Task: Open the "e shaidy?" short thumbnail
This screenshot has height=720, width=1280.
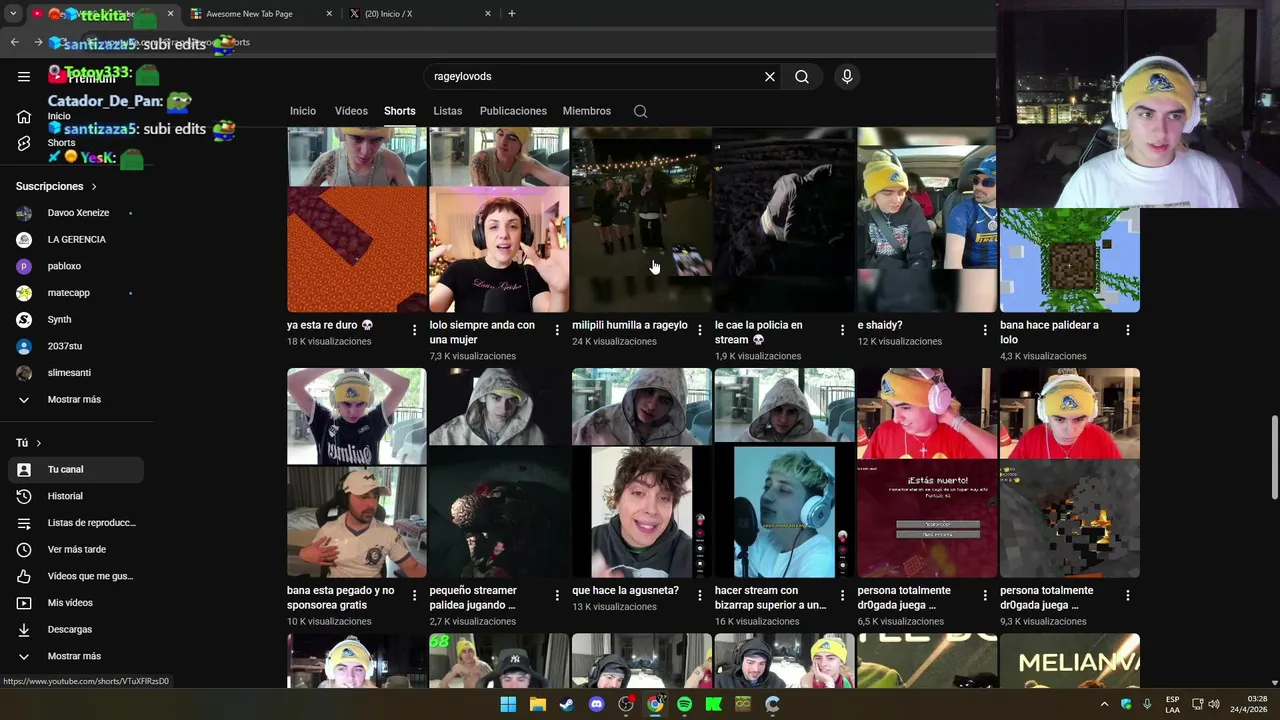Action: pos(927,220)
